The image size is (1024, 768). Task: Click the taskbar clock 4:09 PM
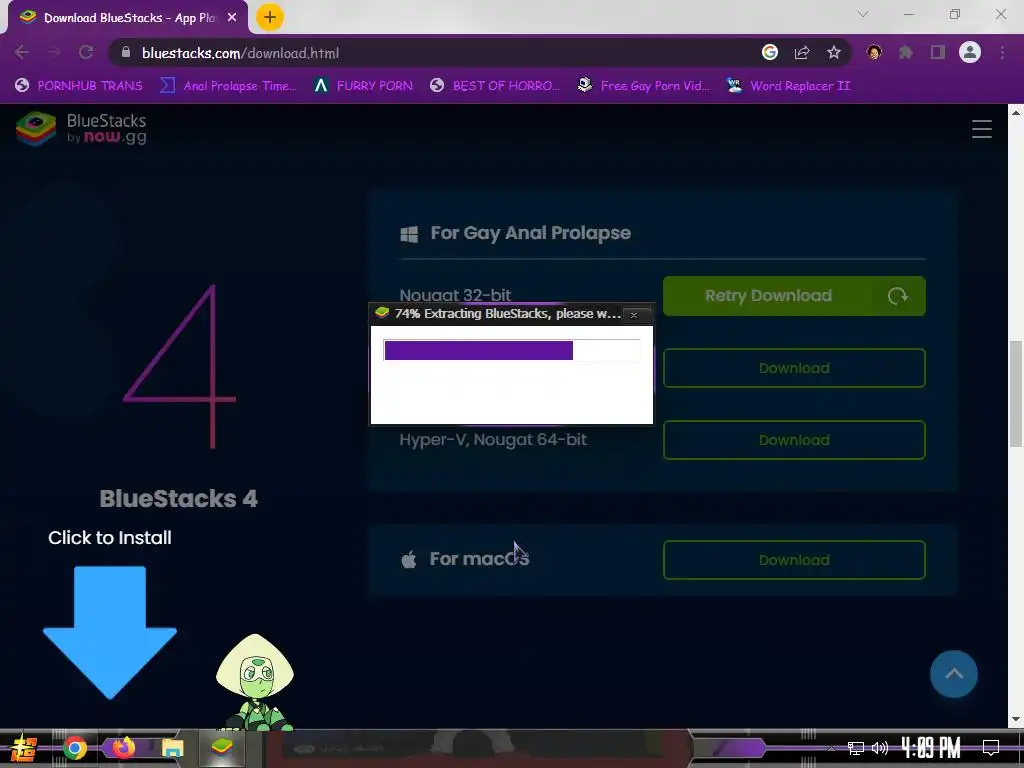931,748
